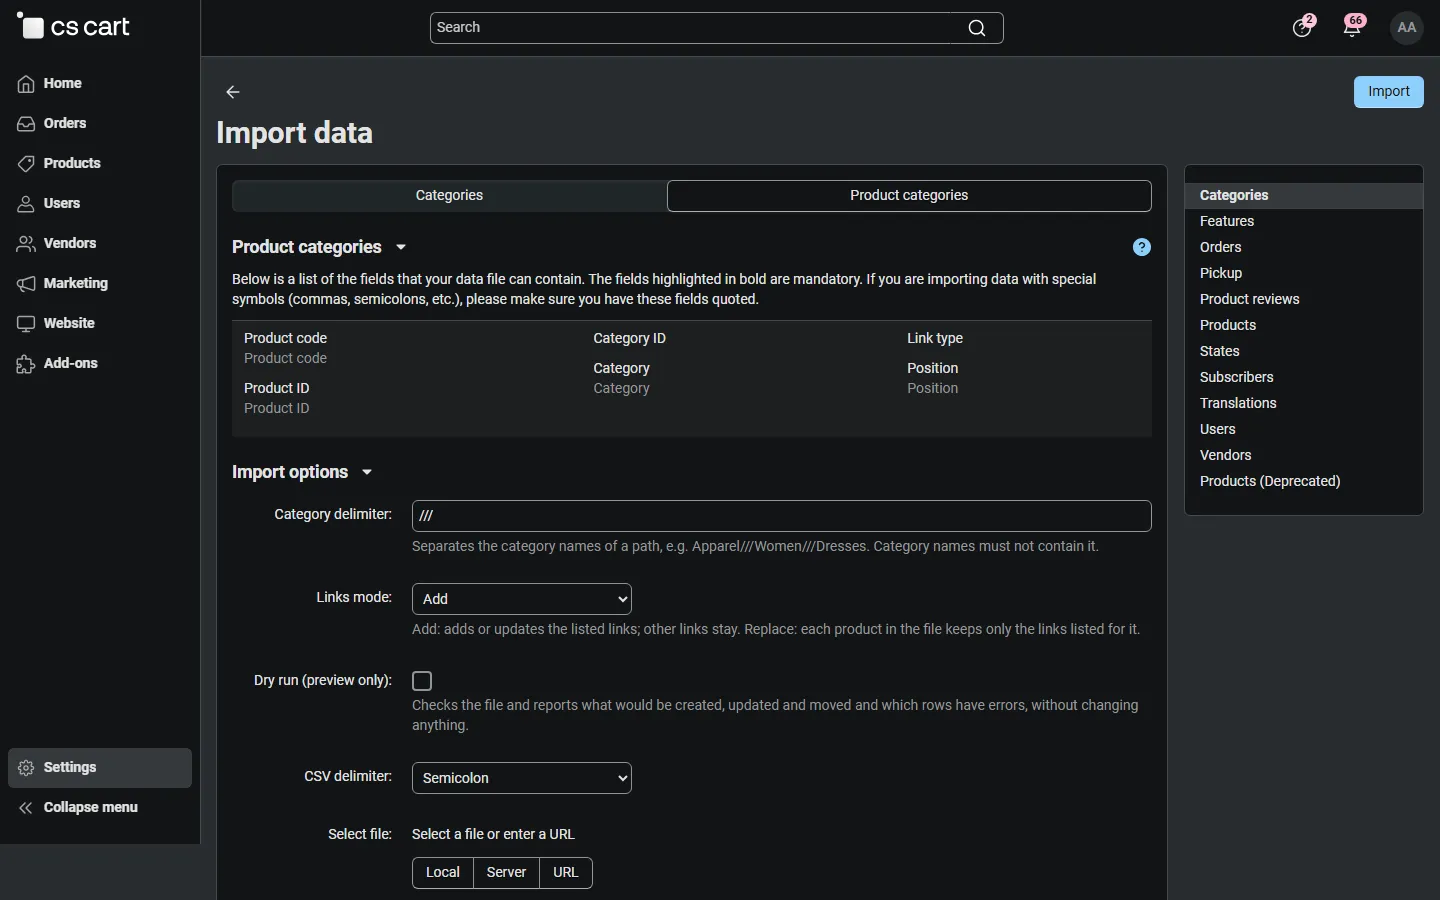Open the help question-mark icon

click(1142, 247)
